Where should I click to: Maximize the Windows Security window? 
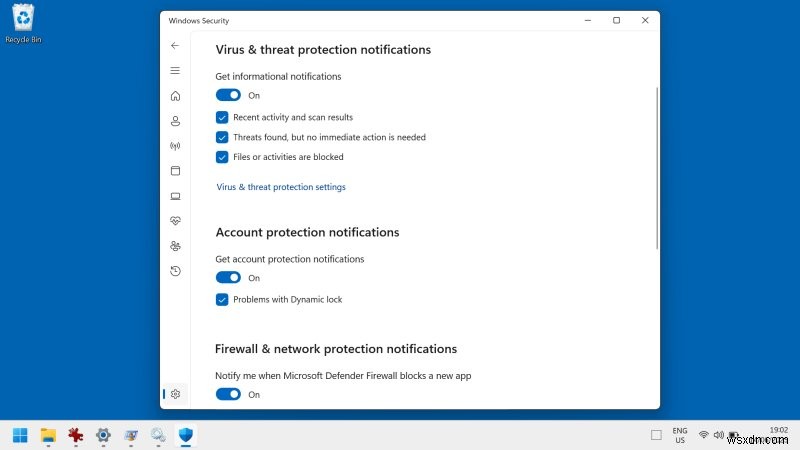(616, 20)
